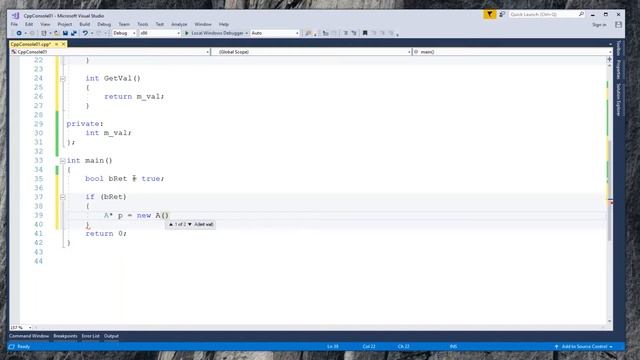Screen dimensions: 640x360
Task: Show previous overload in parameter tooltip
Action: coord(171,224)
